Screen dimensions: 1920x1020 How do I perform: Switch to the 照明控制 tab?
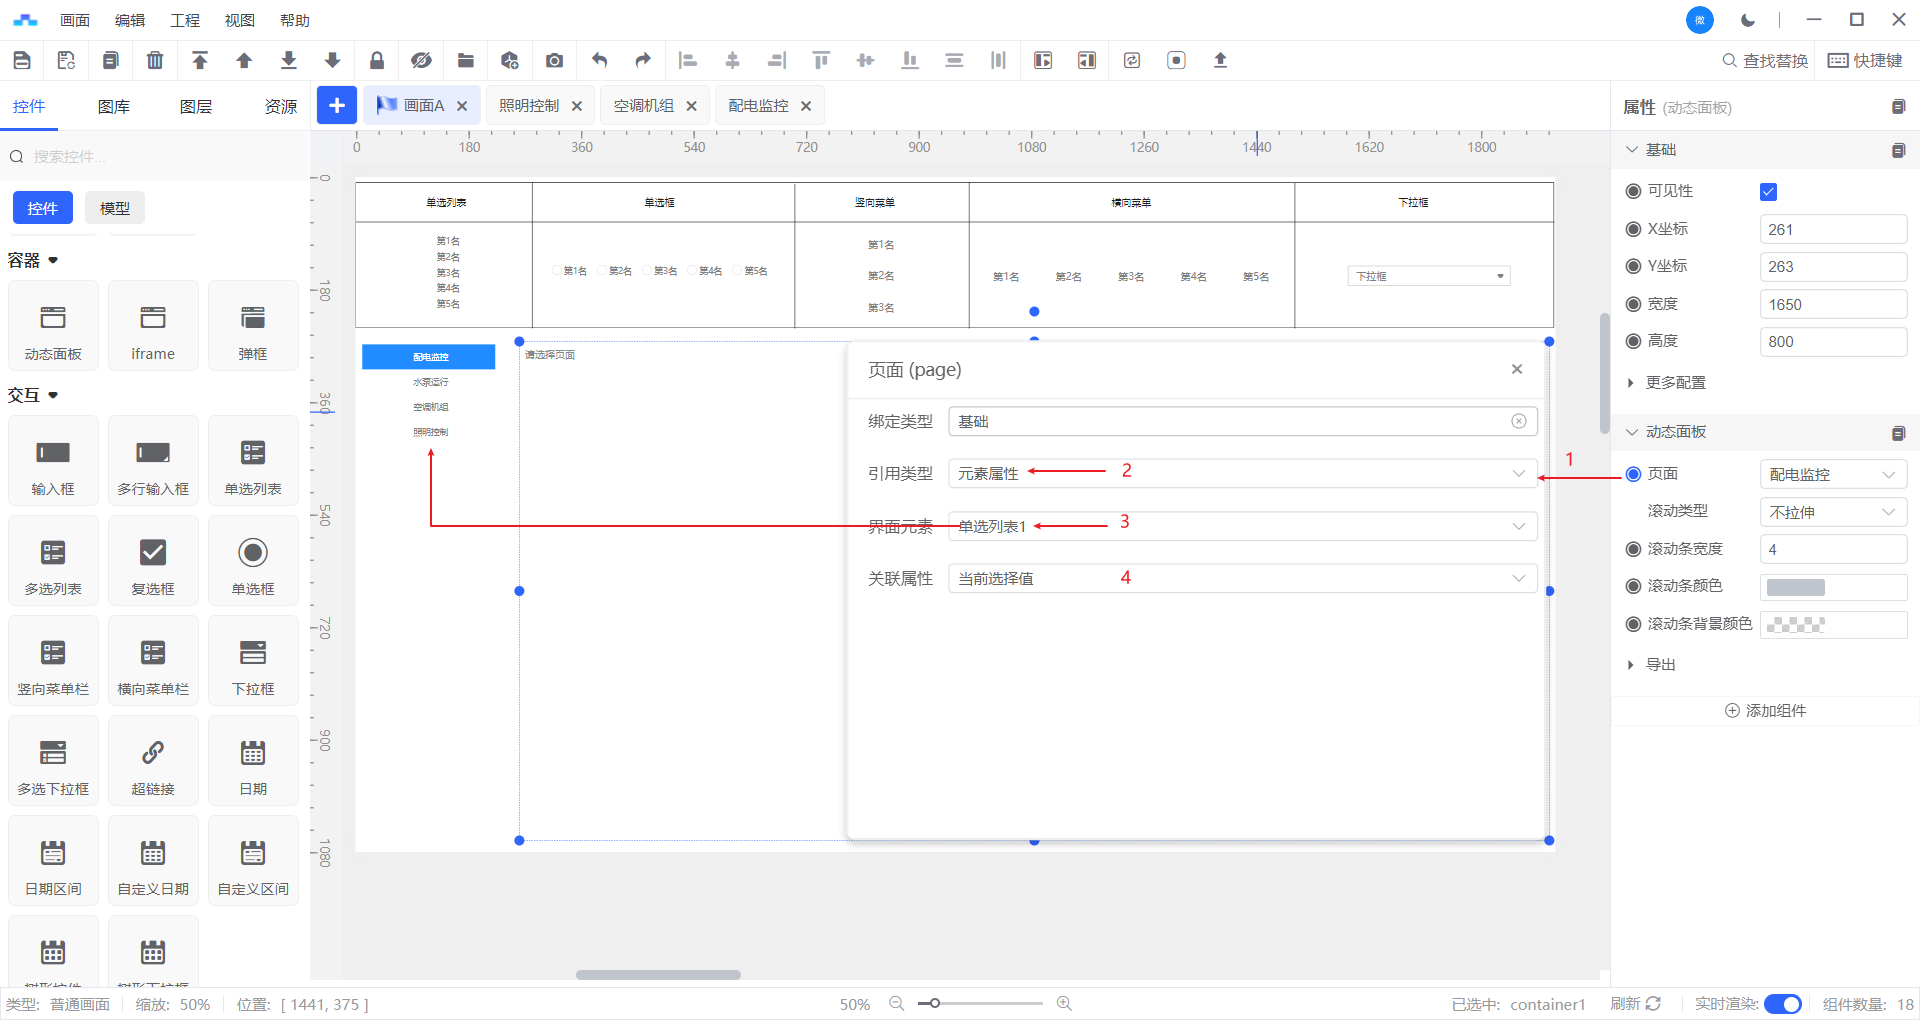click(529, 105)
